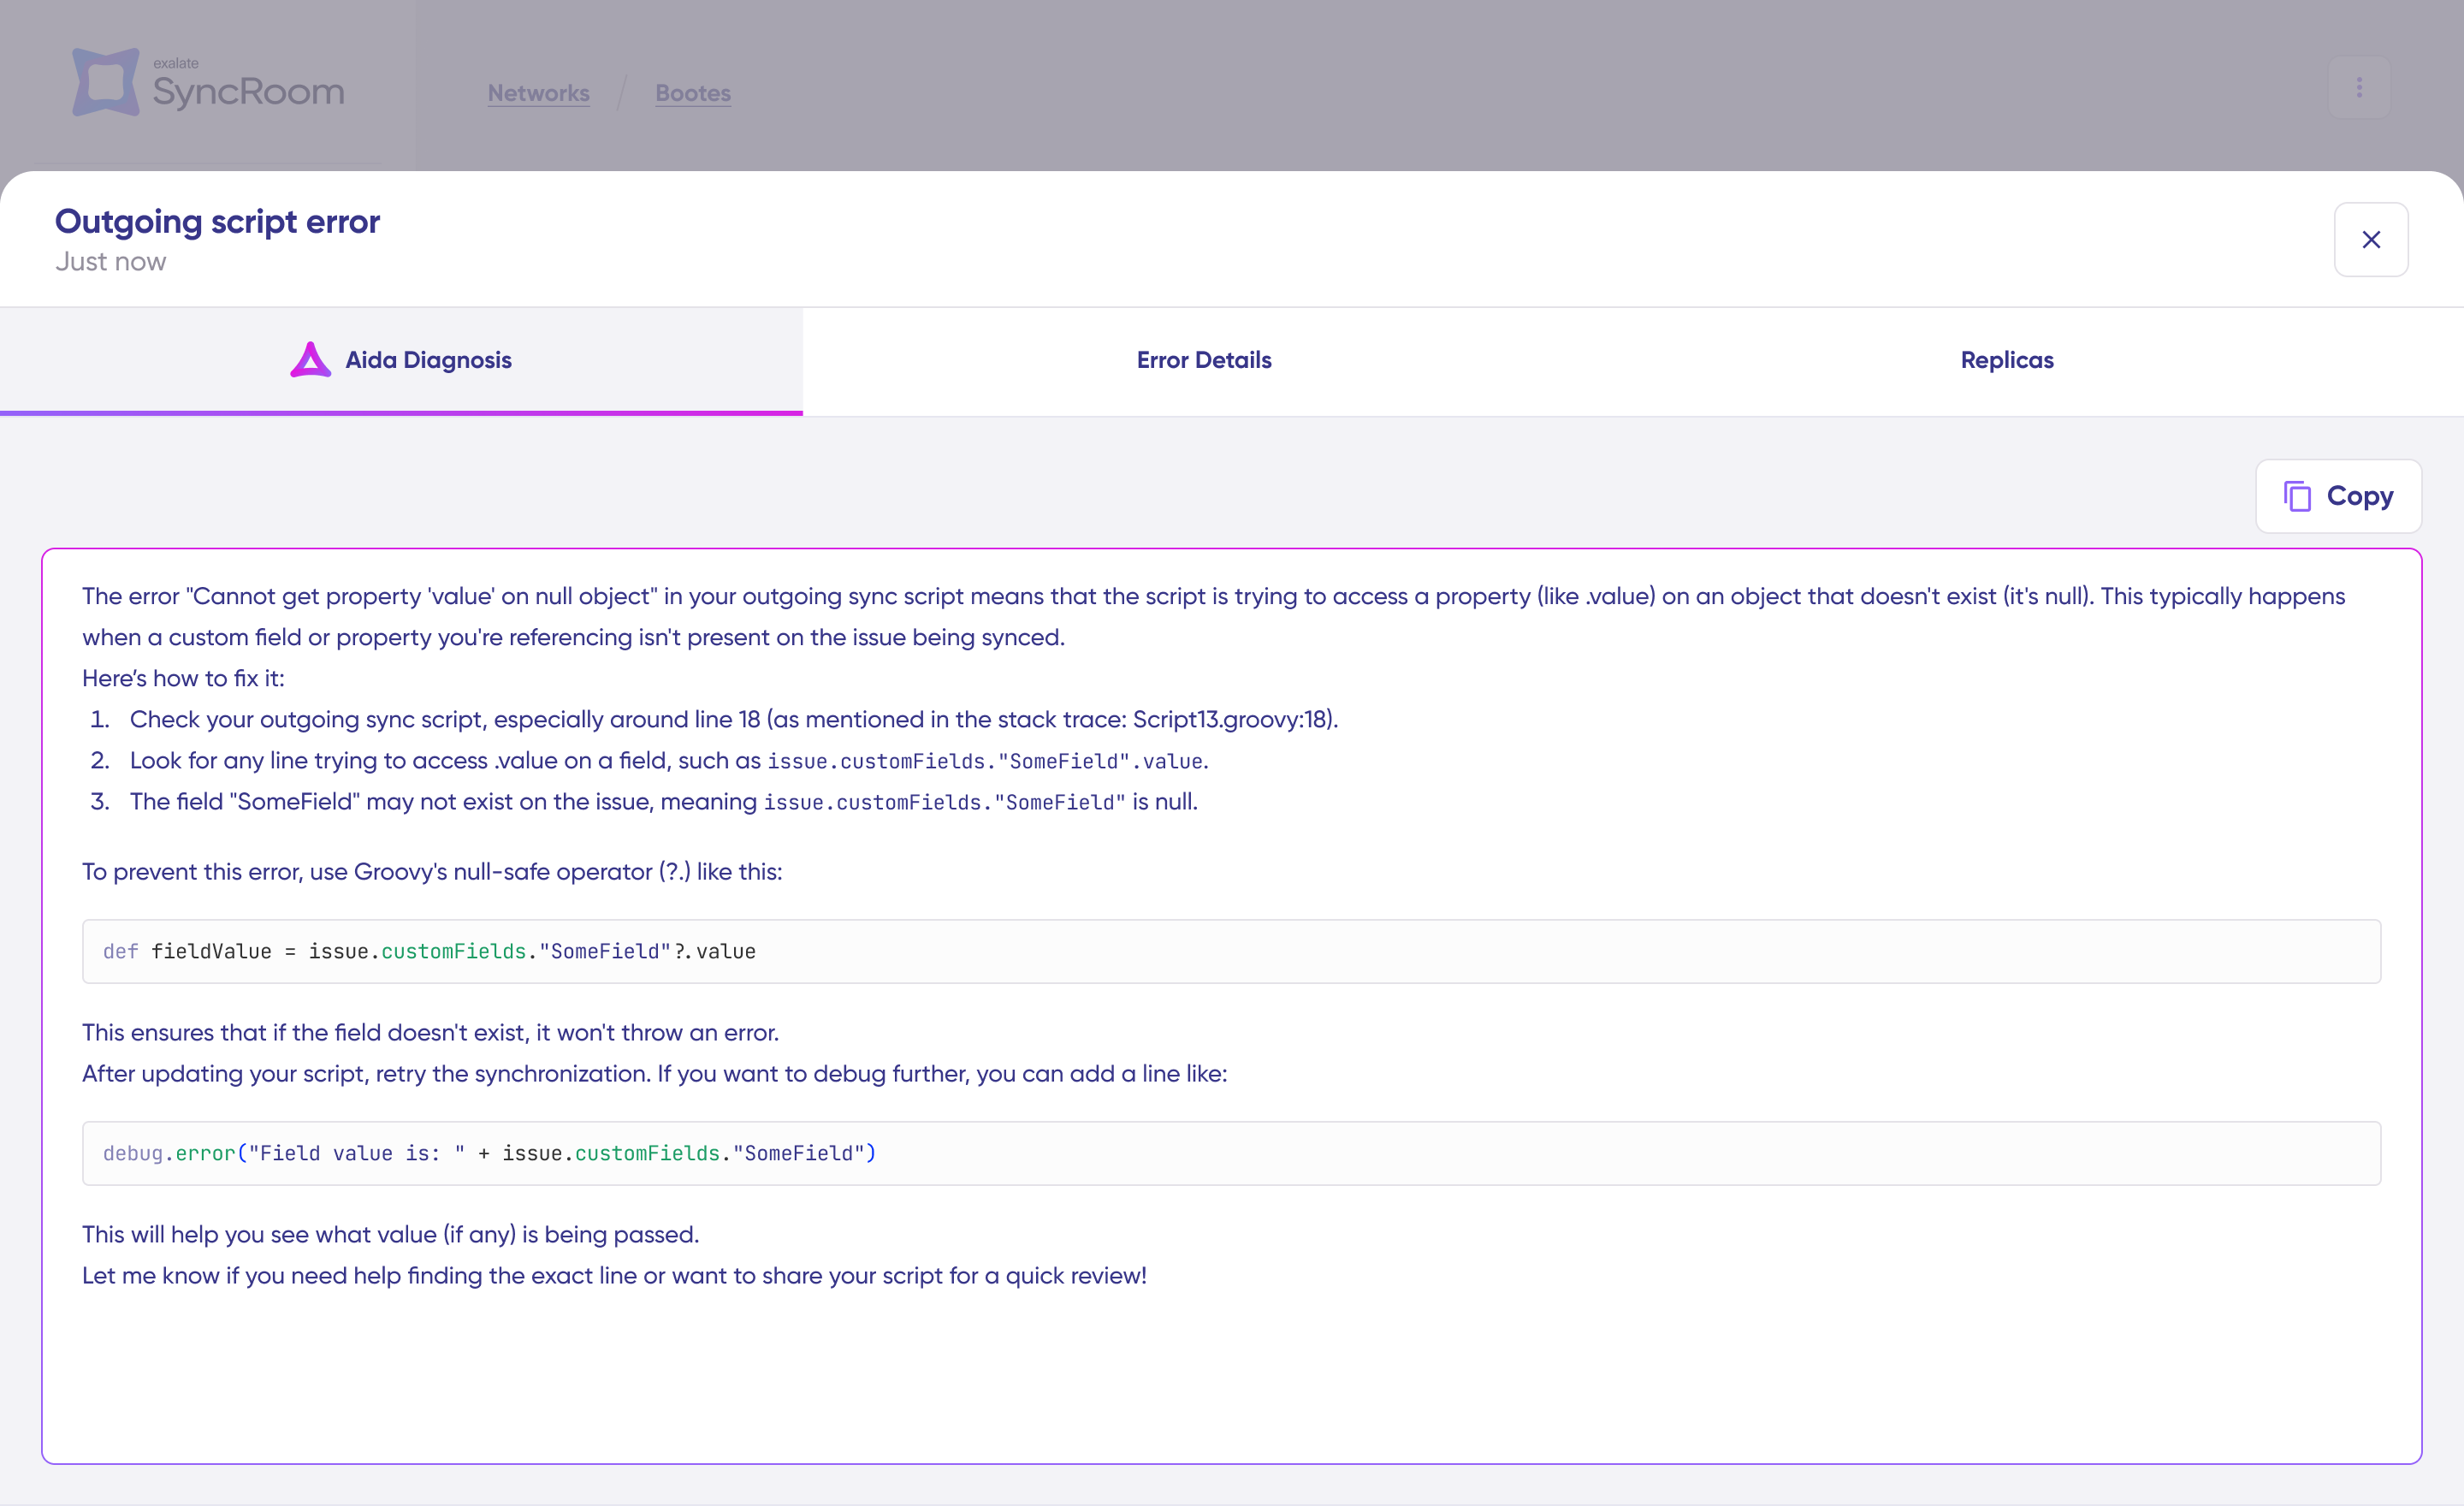
Task: Open the Replicas tab
Action: click(x=2006, y=360)
